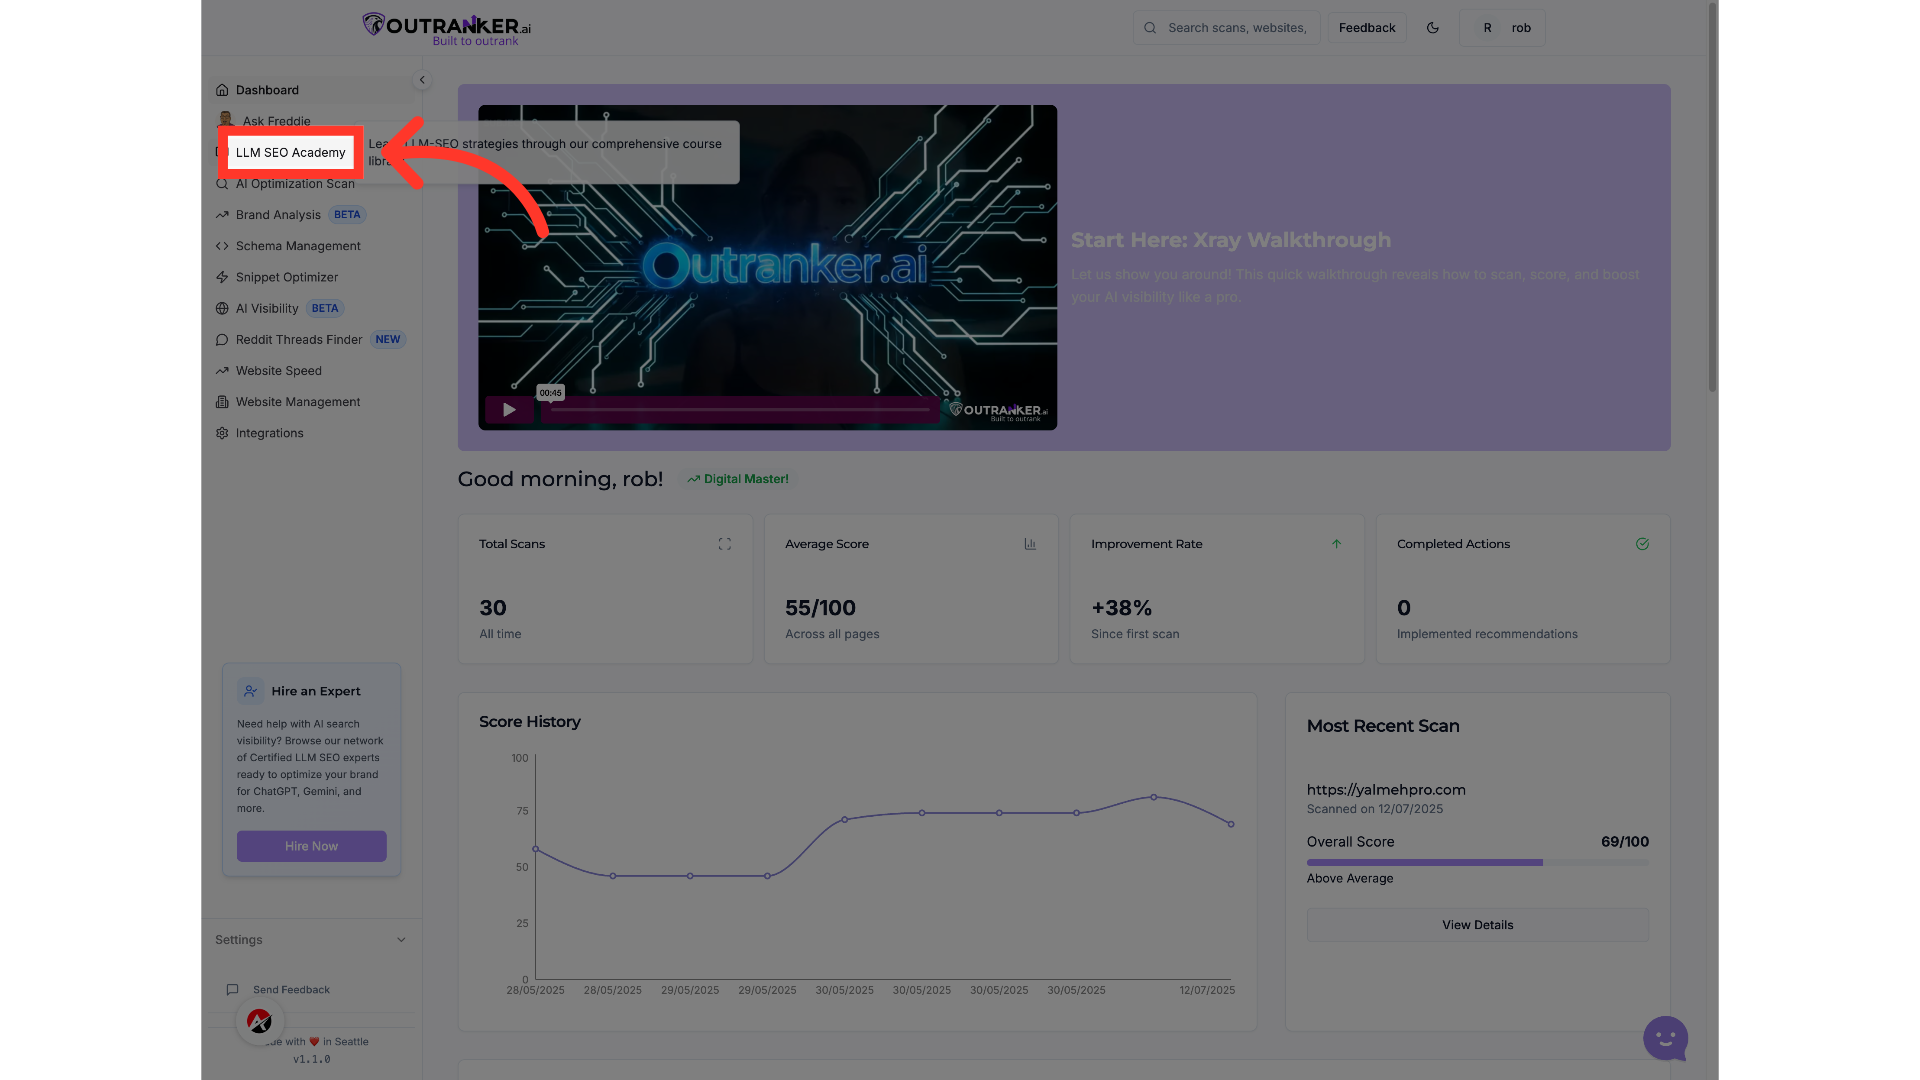Click the Total Scans expand icon
1920x1080 pixels.
coord(725,544)
